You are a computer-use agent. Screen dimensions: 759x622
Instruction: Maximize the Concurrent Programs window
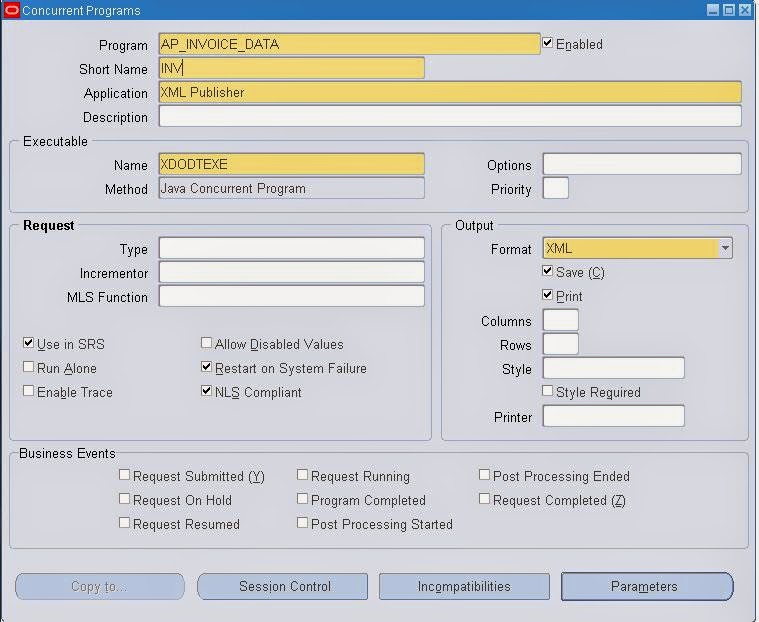[x=729, y=10]
